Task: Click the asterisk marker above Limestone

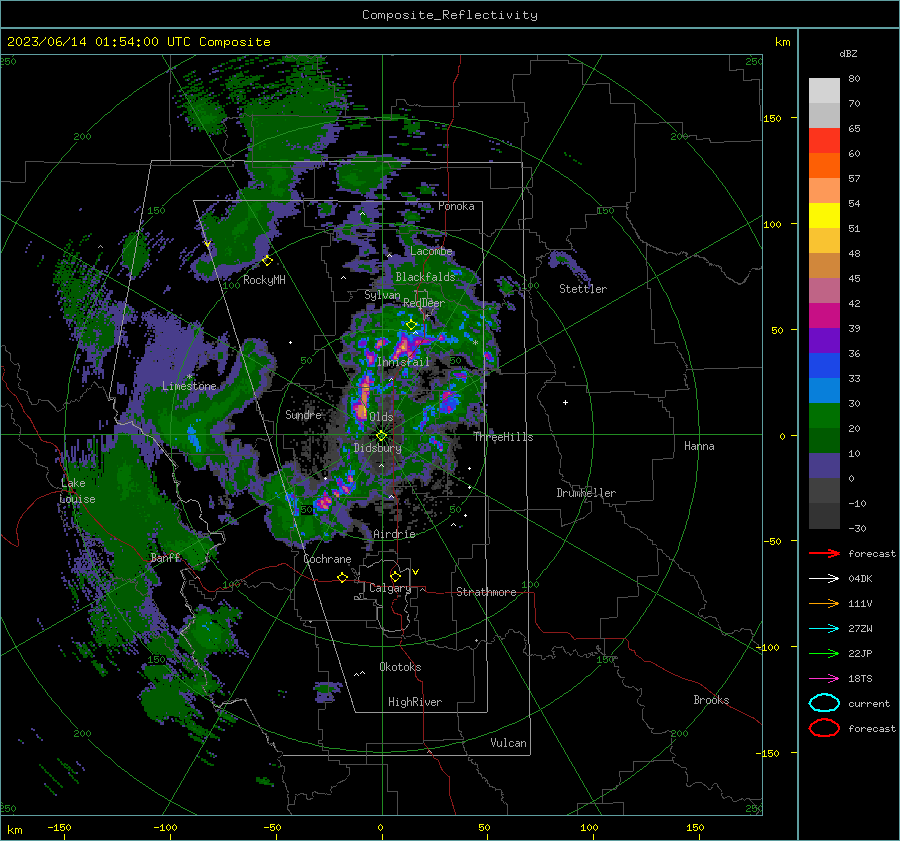Action: coord(189,377)
